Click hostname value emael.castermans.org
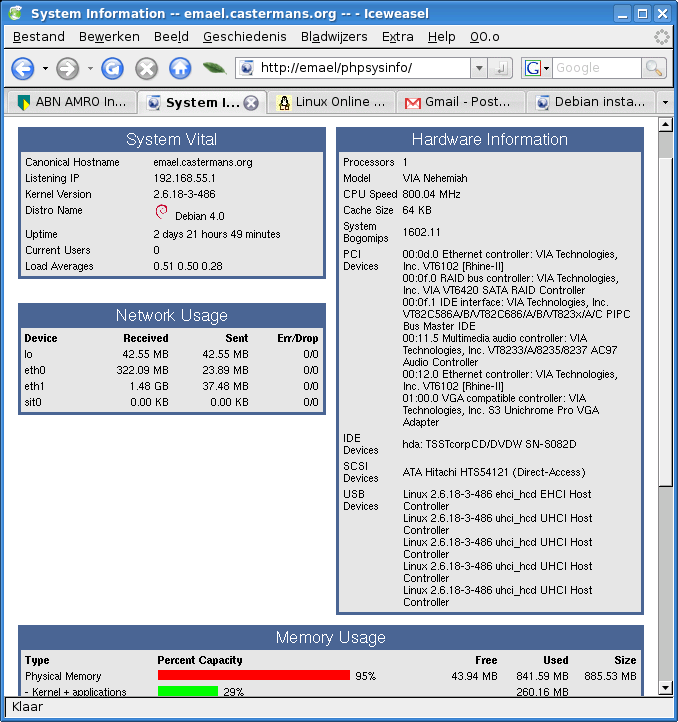This screenshot has width=678, height=722. 203,163
